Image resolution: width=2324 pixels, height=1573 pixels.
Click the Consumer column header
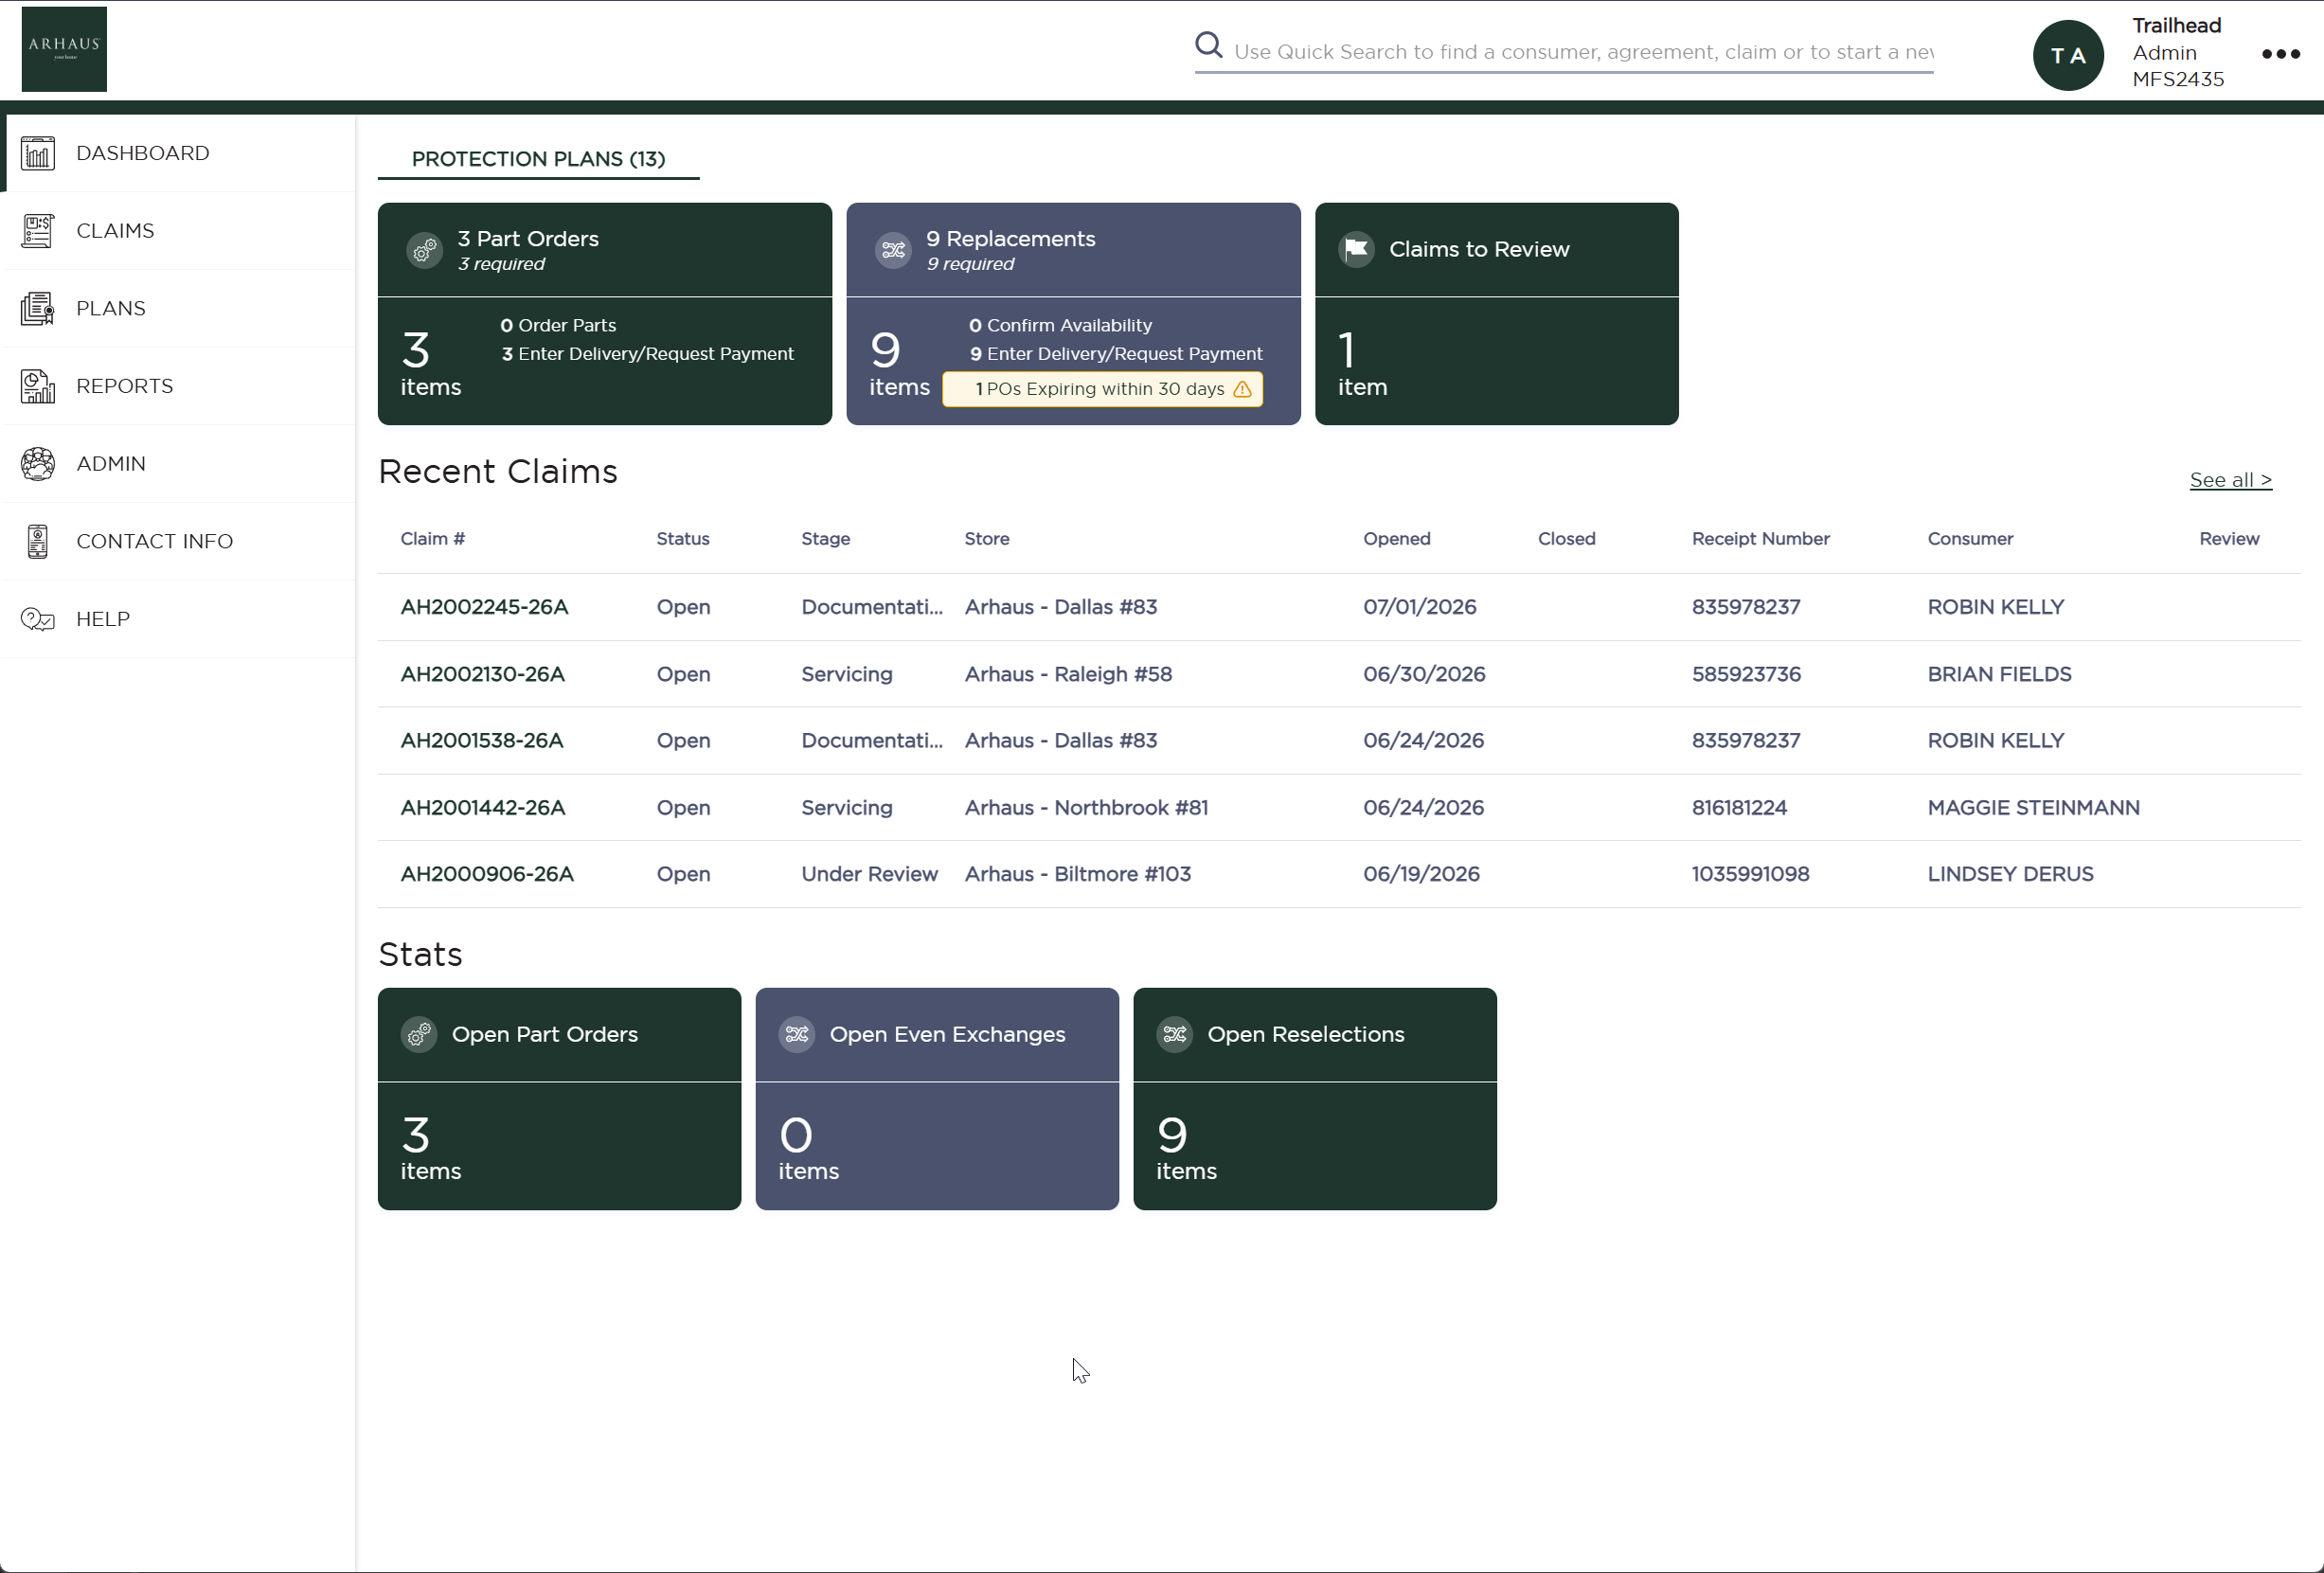(x=1970, y=539)
